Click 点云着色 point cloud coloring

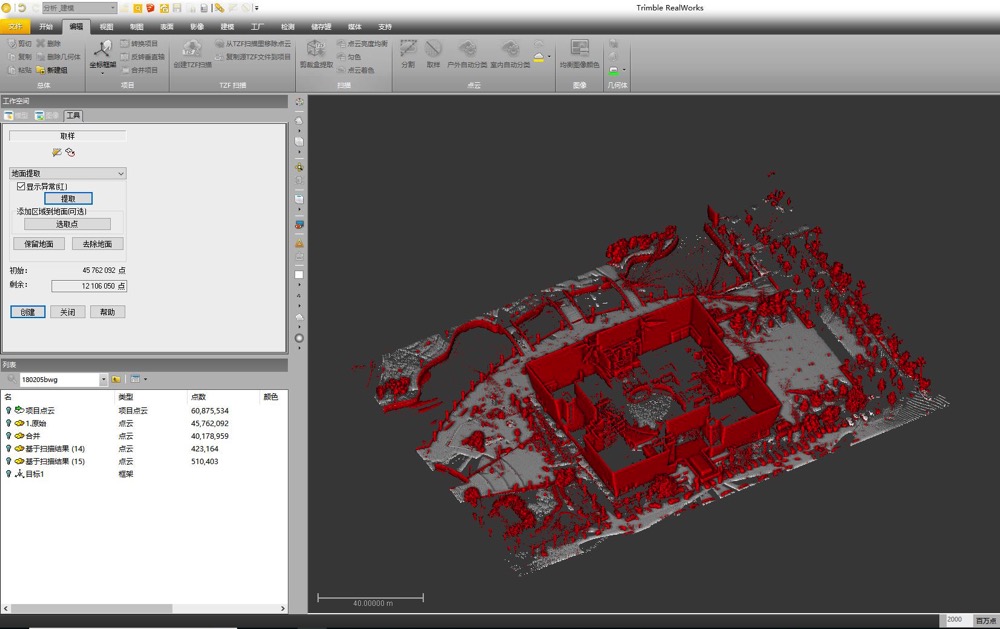[x=356, y=70]
